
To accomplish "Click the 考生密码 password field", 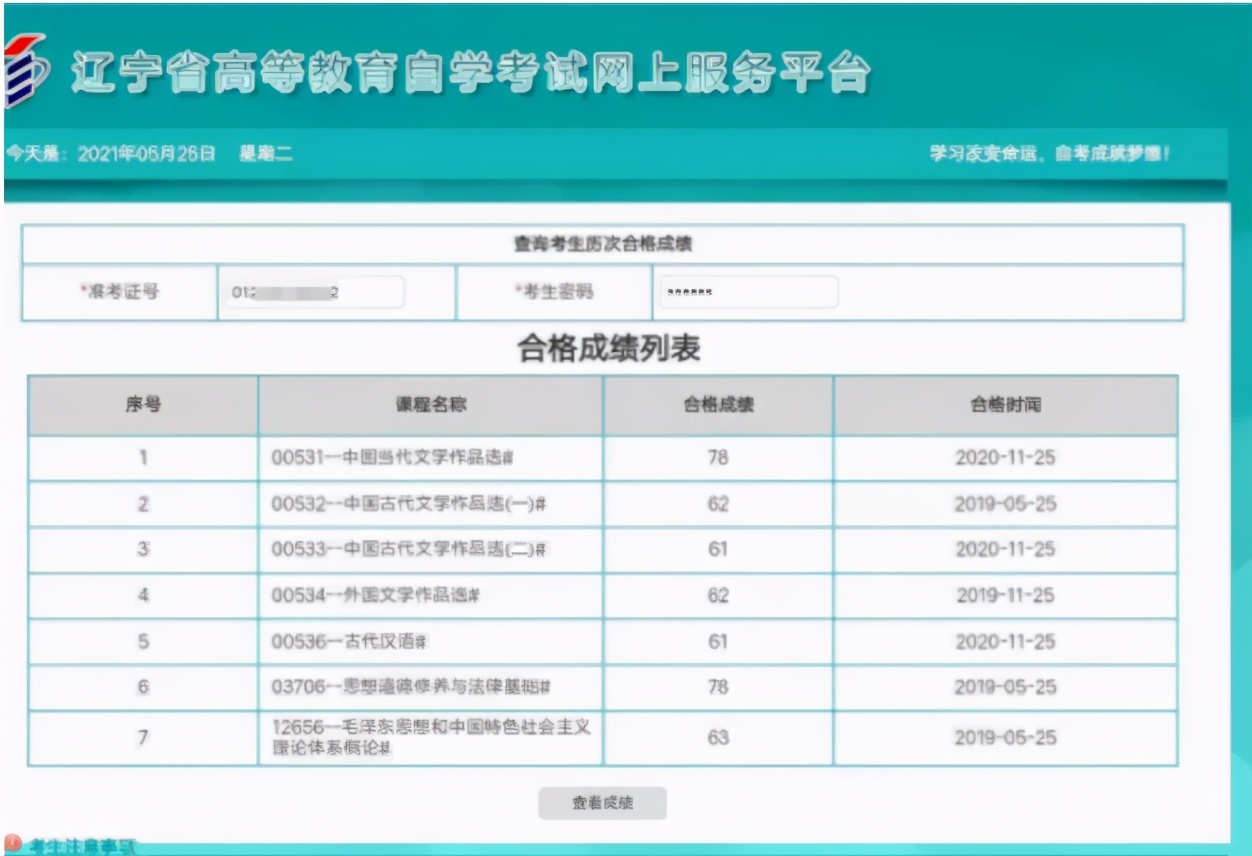I will point(747,291).
